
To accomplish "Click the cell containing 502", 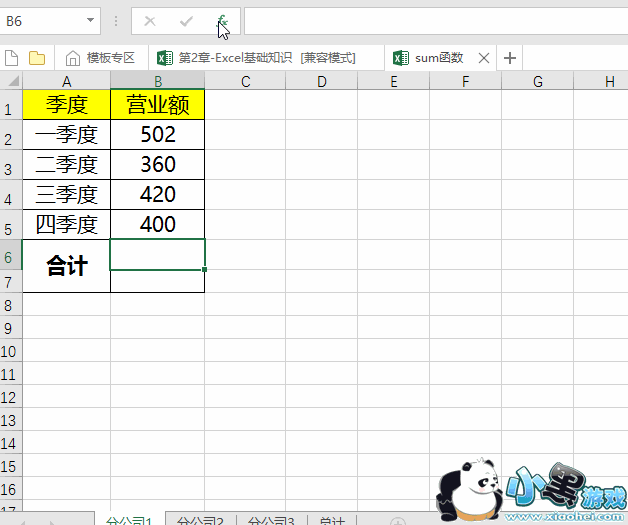I will (x=158, y=135).
